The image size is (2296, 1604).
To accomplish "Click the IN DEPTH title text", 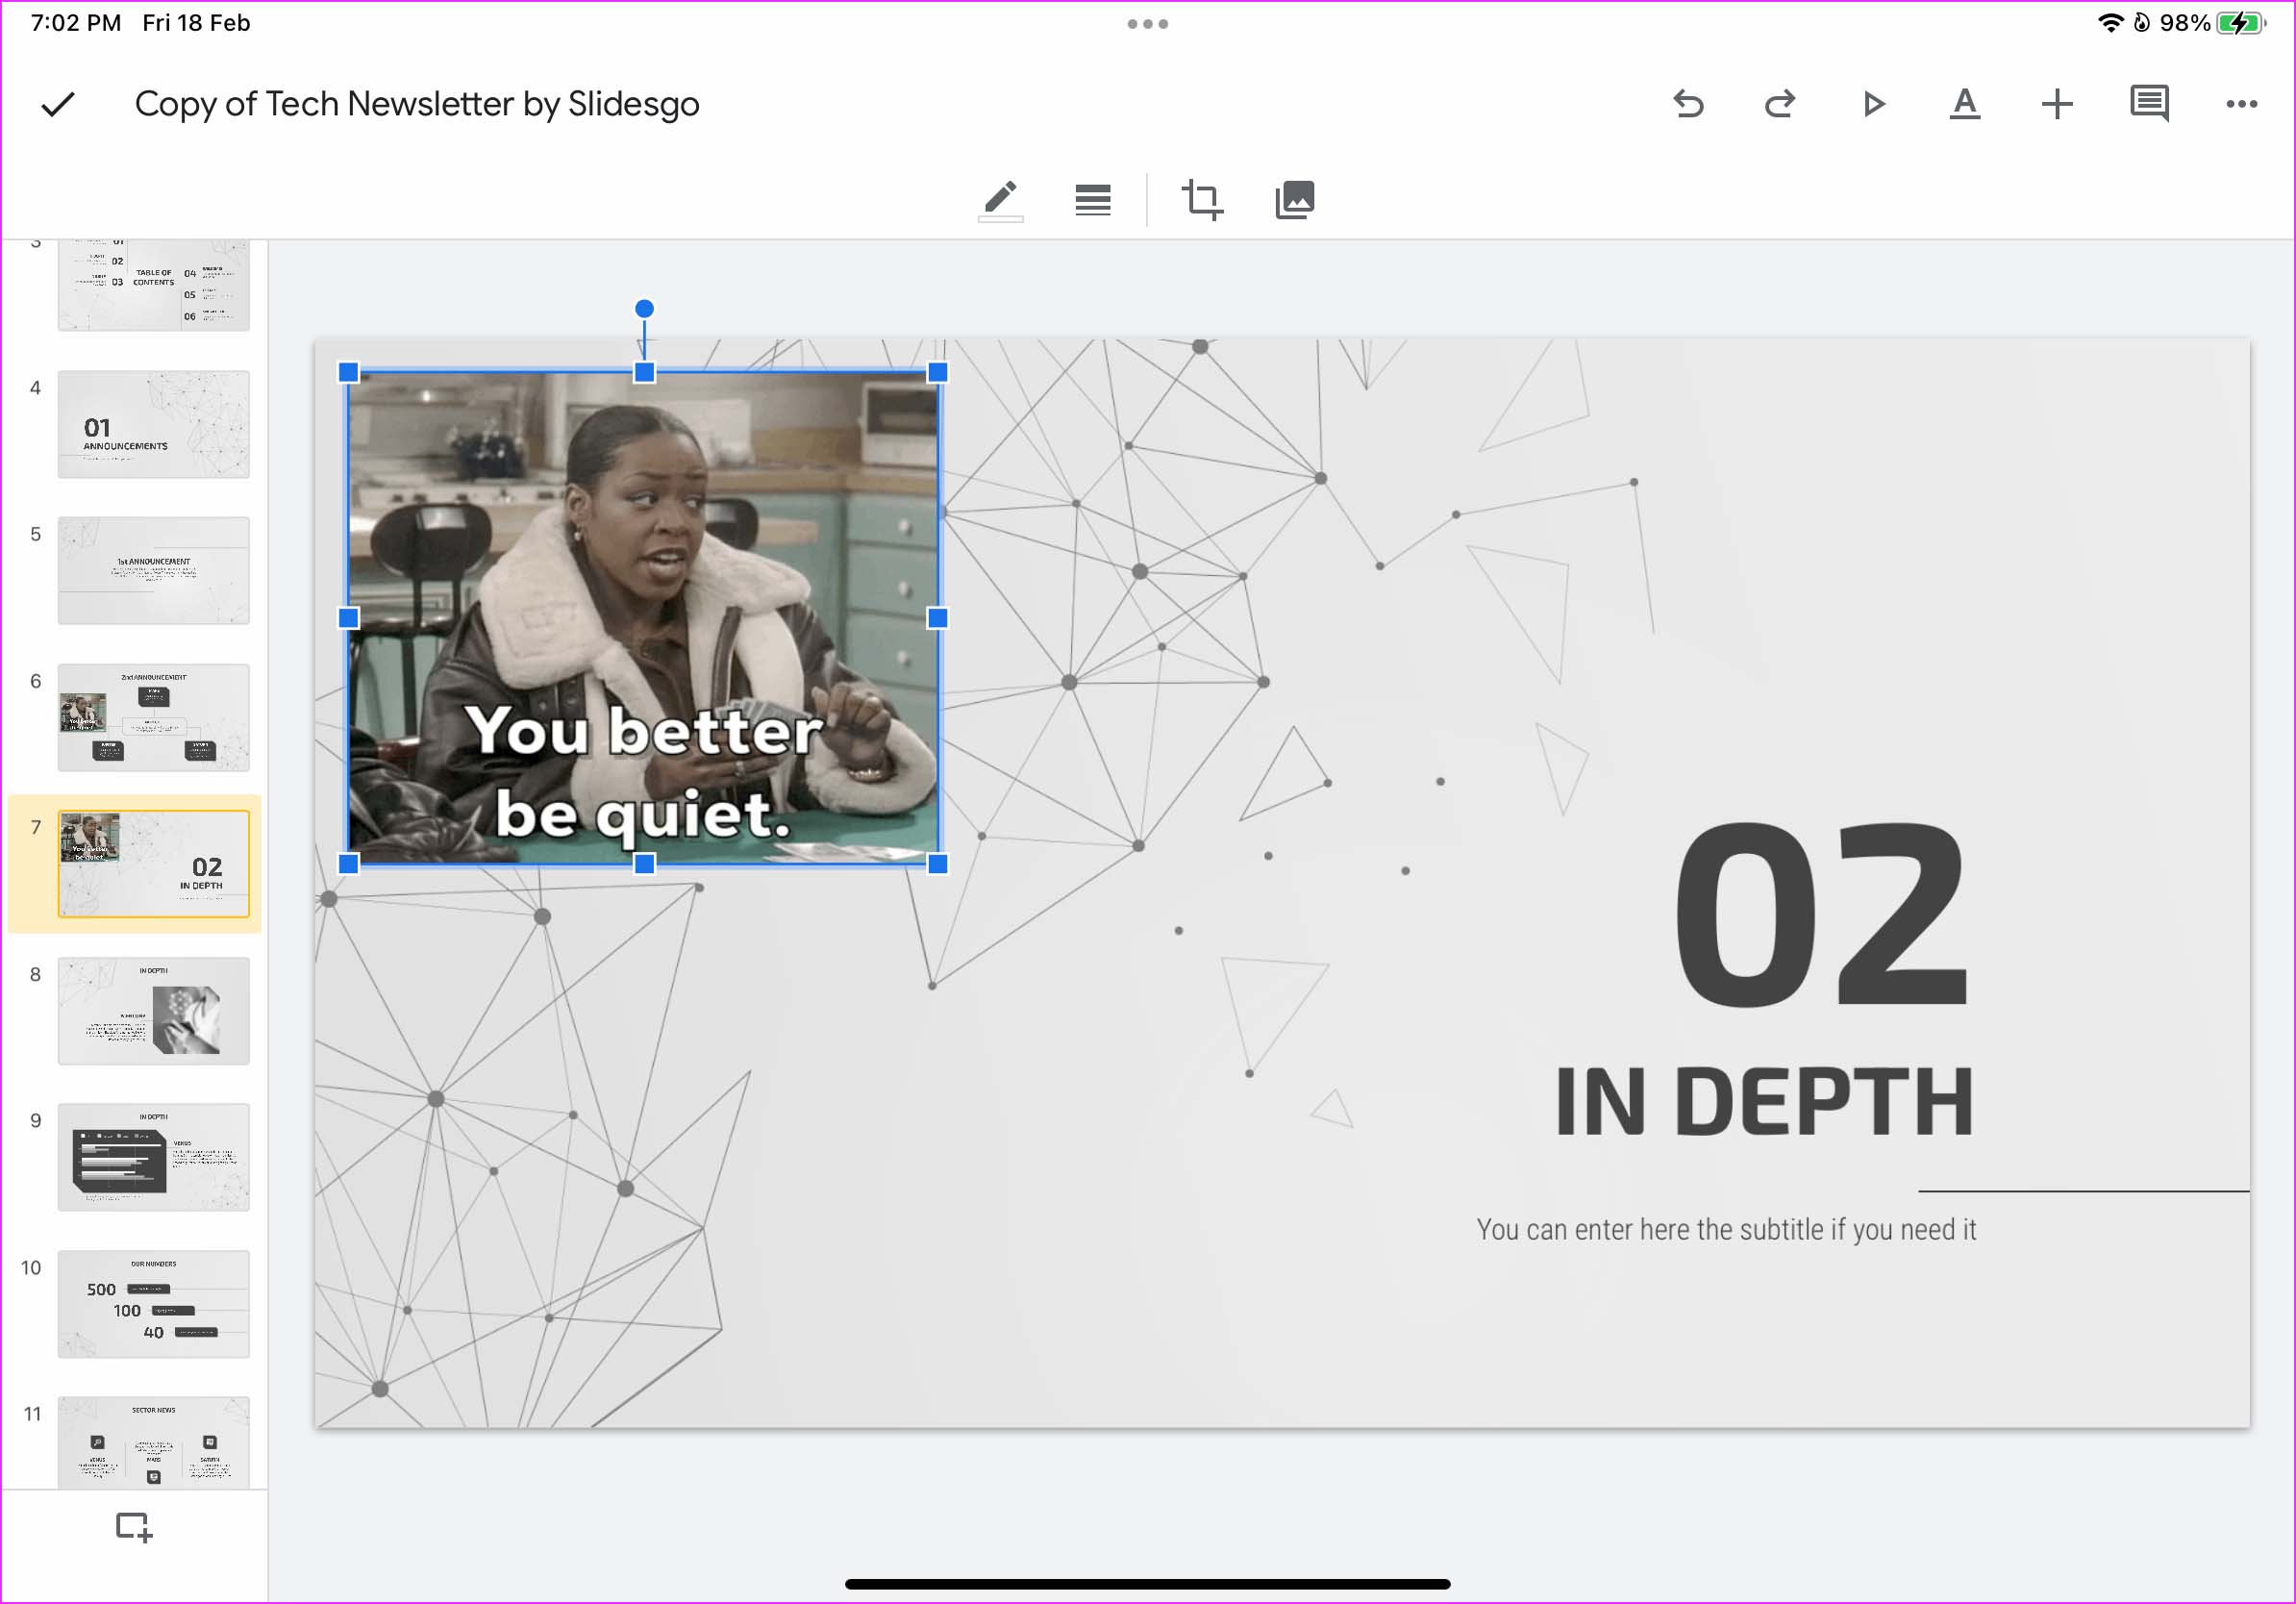I will [1765, 1102].
